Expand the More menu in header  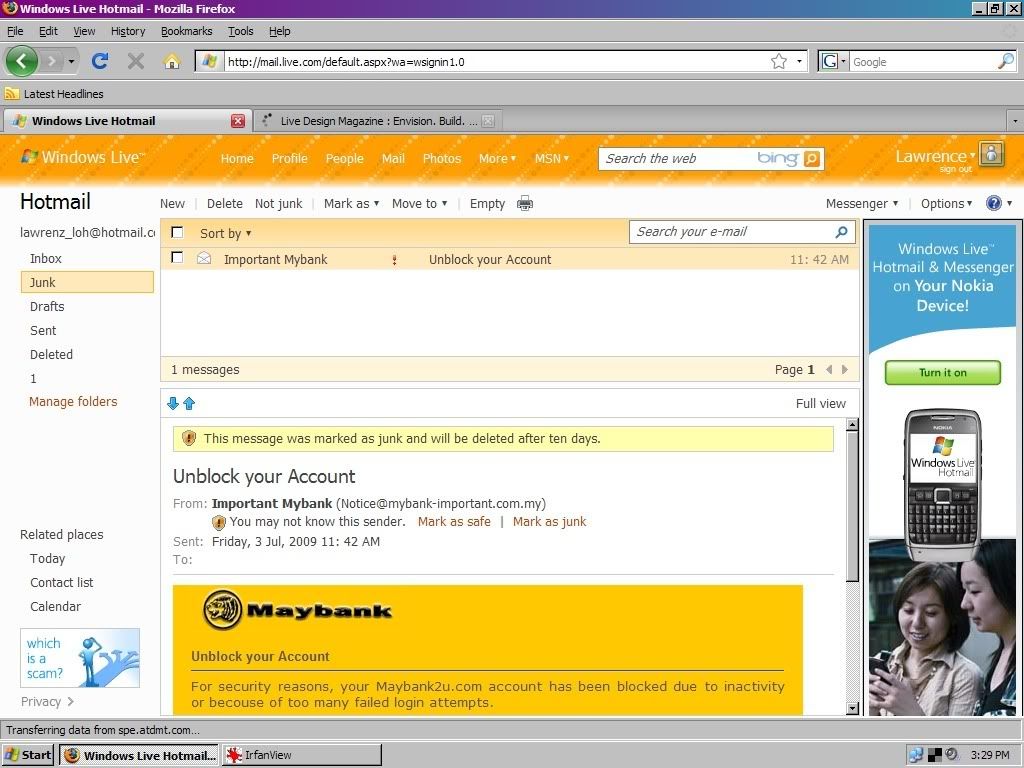pos(497,159)
